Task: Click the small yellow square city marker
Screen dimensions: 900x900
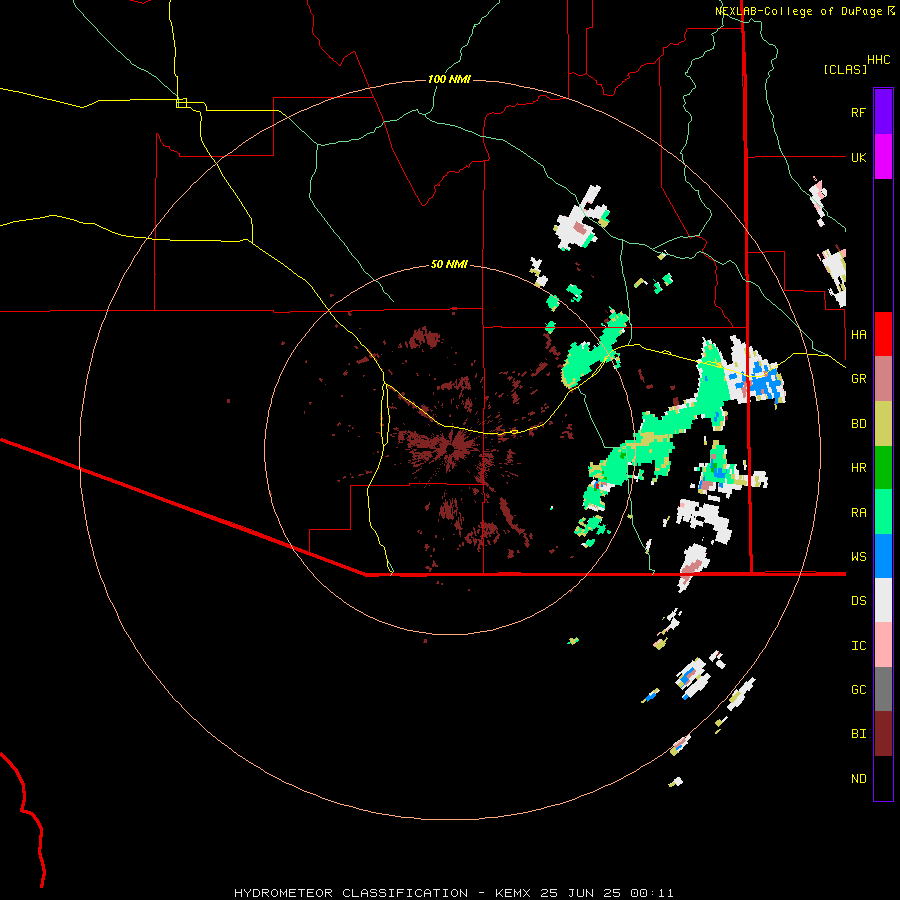Action: coord(181,103)
